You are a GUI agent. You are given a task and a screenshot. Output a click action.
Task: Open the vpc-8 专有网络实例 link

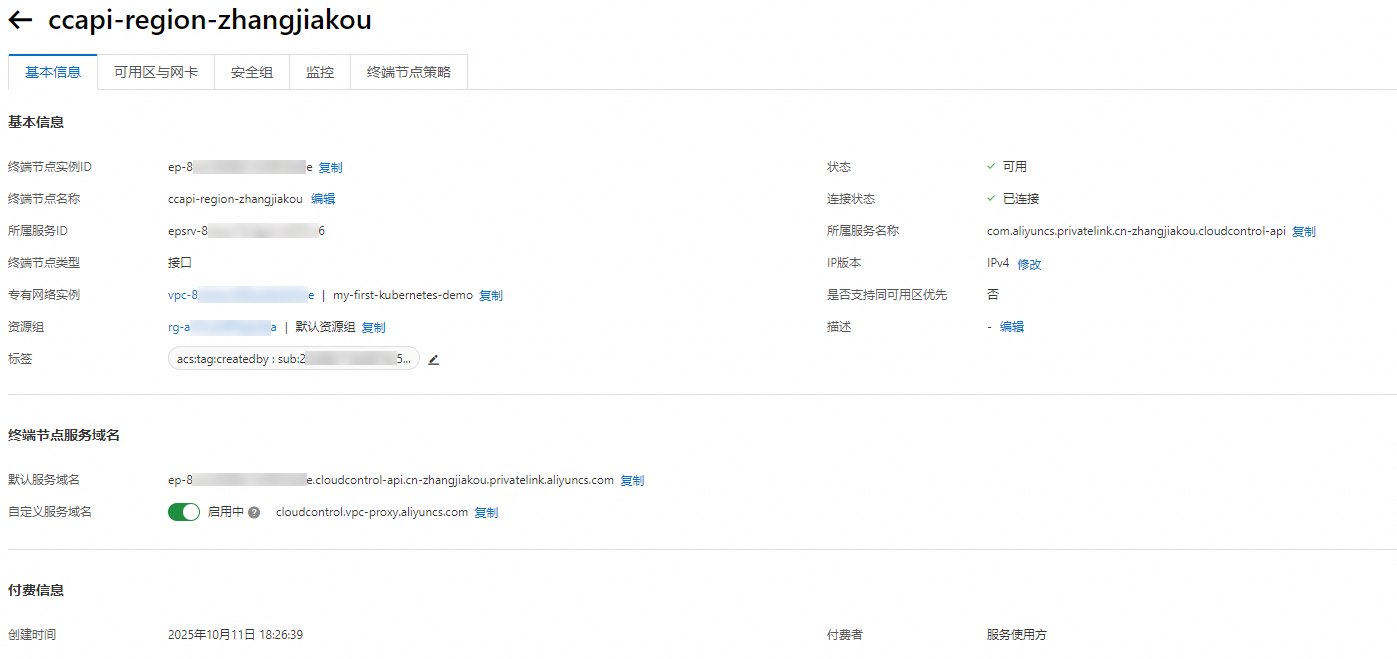pyautogui.click(x=241, y=296)
